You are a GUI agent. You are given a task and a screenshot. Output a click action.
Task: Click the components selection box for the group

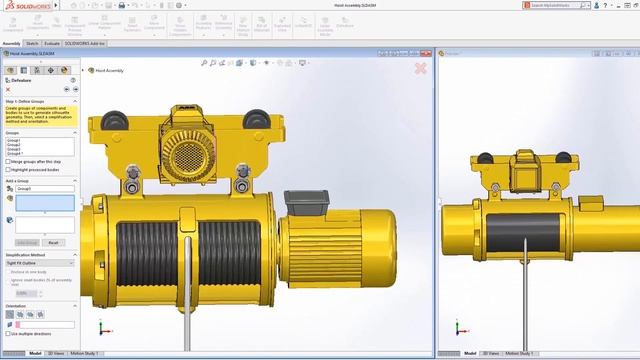(45, 203)
